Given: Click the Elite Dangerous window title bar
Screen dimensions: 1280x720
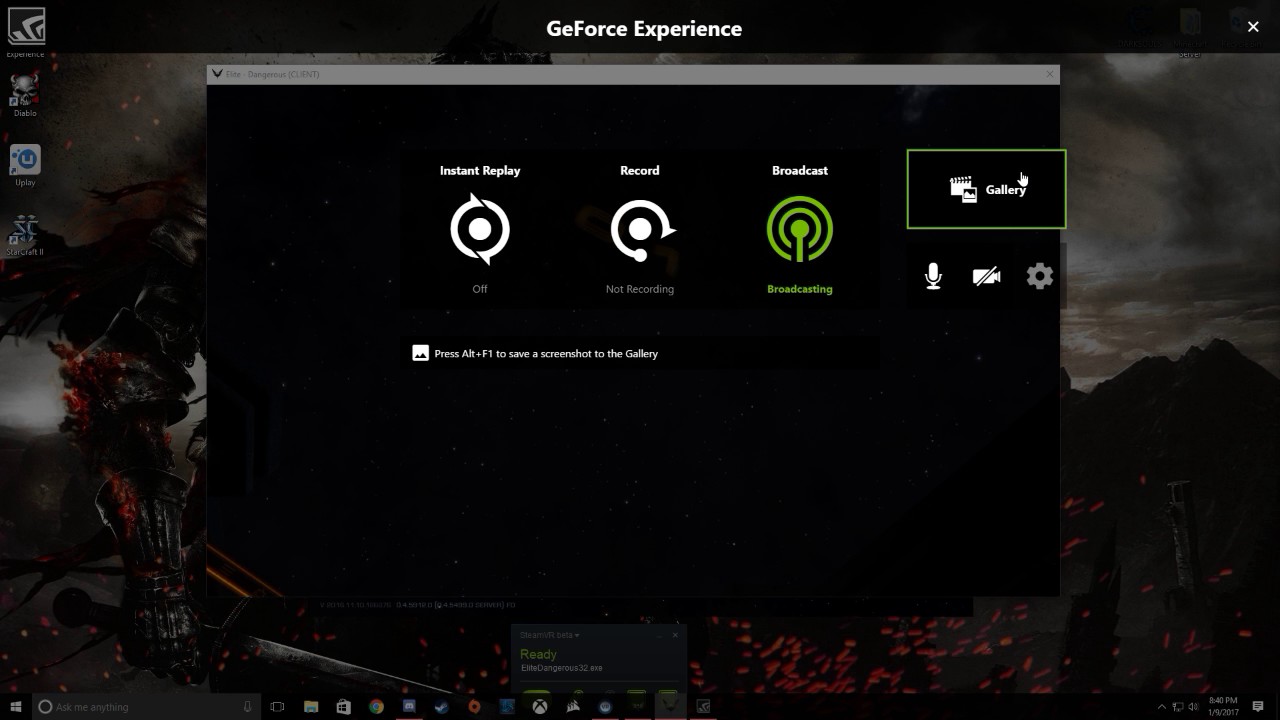Looking at the screenshot, I should point(632,74).
